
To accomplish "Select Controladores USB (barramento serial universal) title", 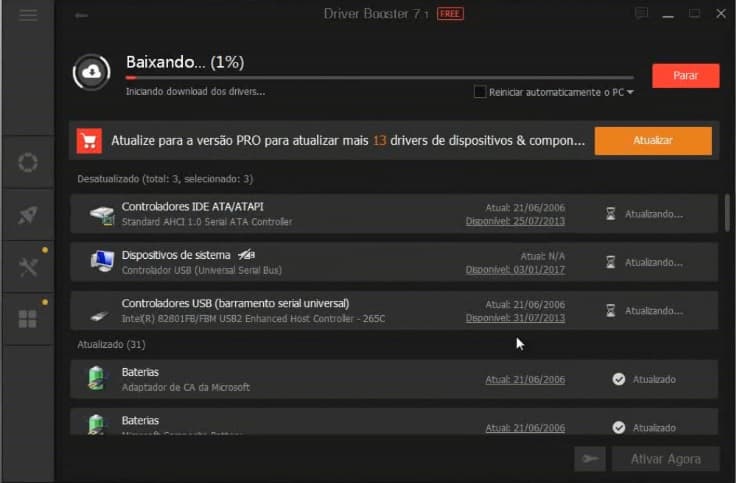I will coord(235,303).
